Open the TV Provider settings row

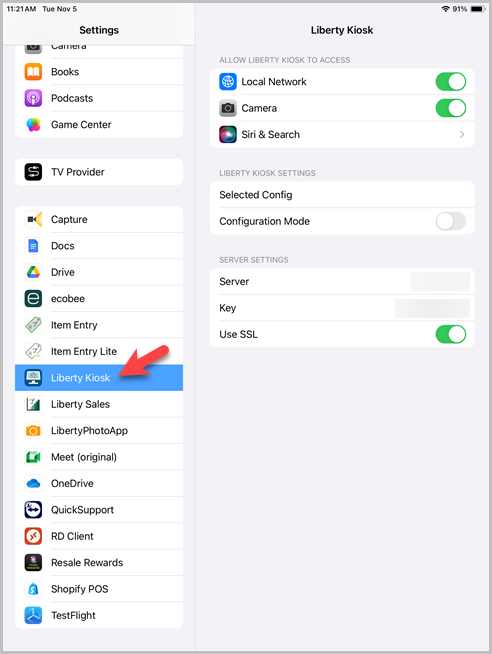pyautogui.click(x=99, y=172)
